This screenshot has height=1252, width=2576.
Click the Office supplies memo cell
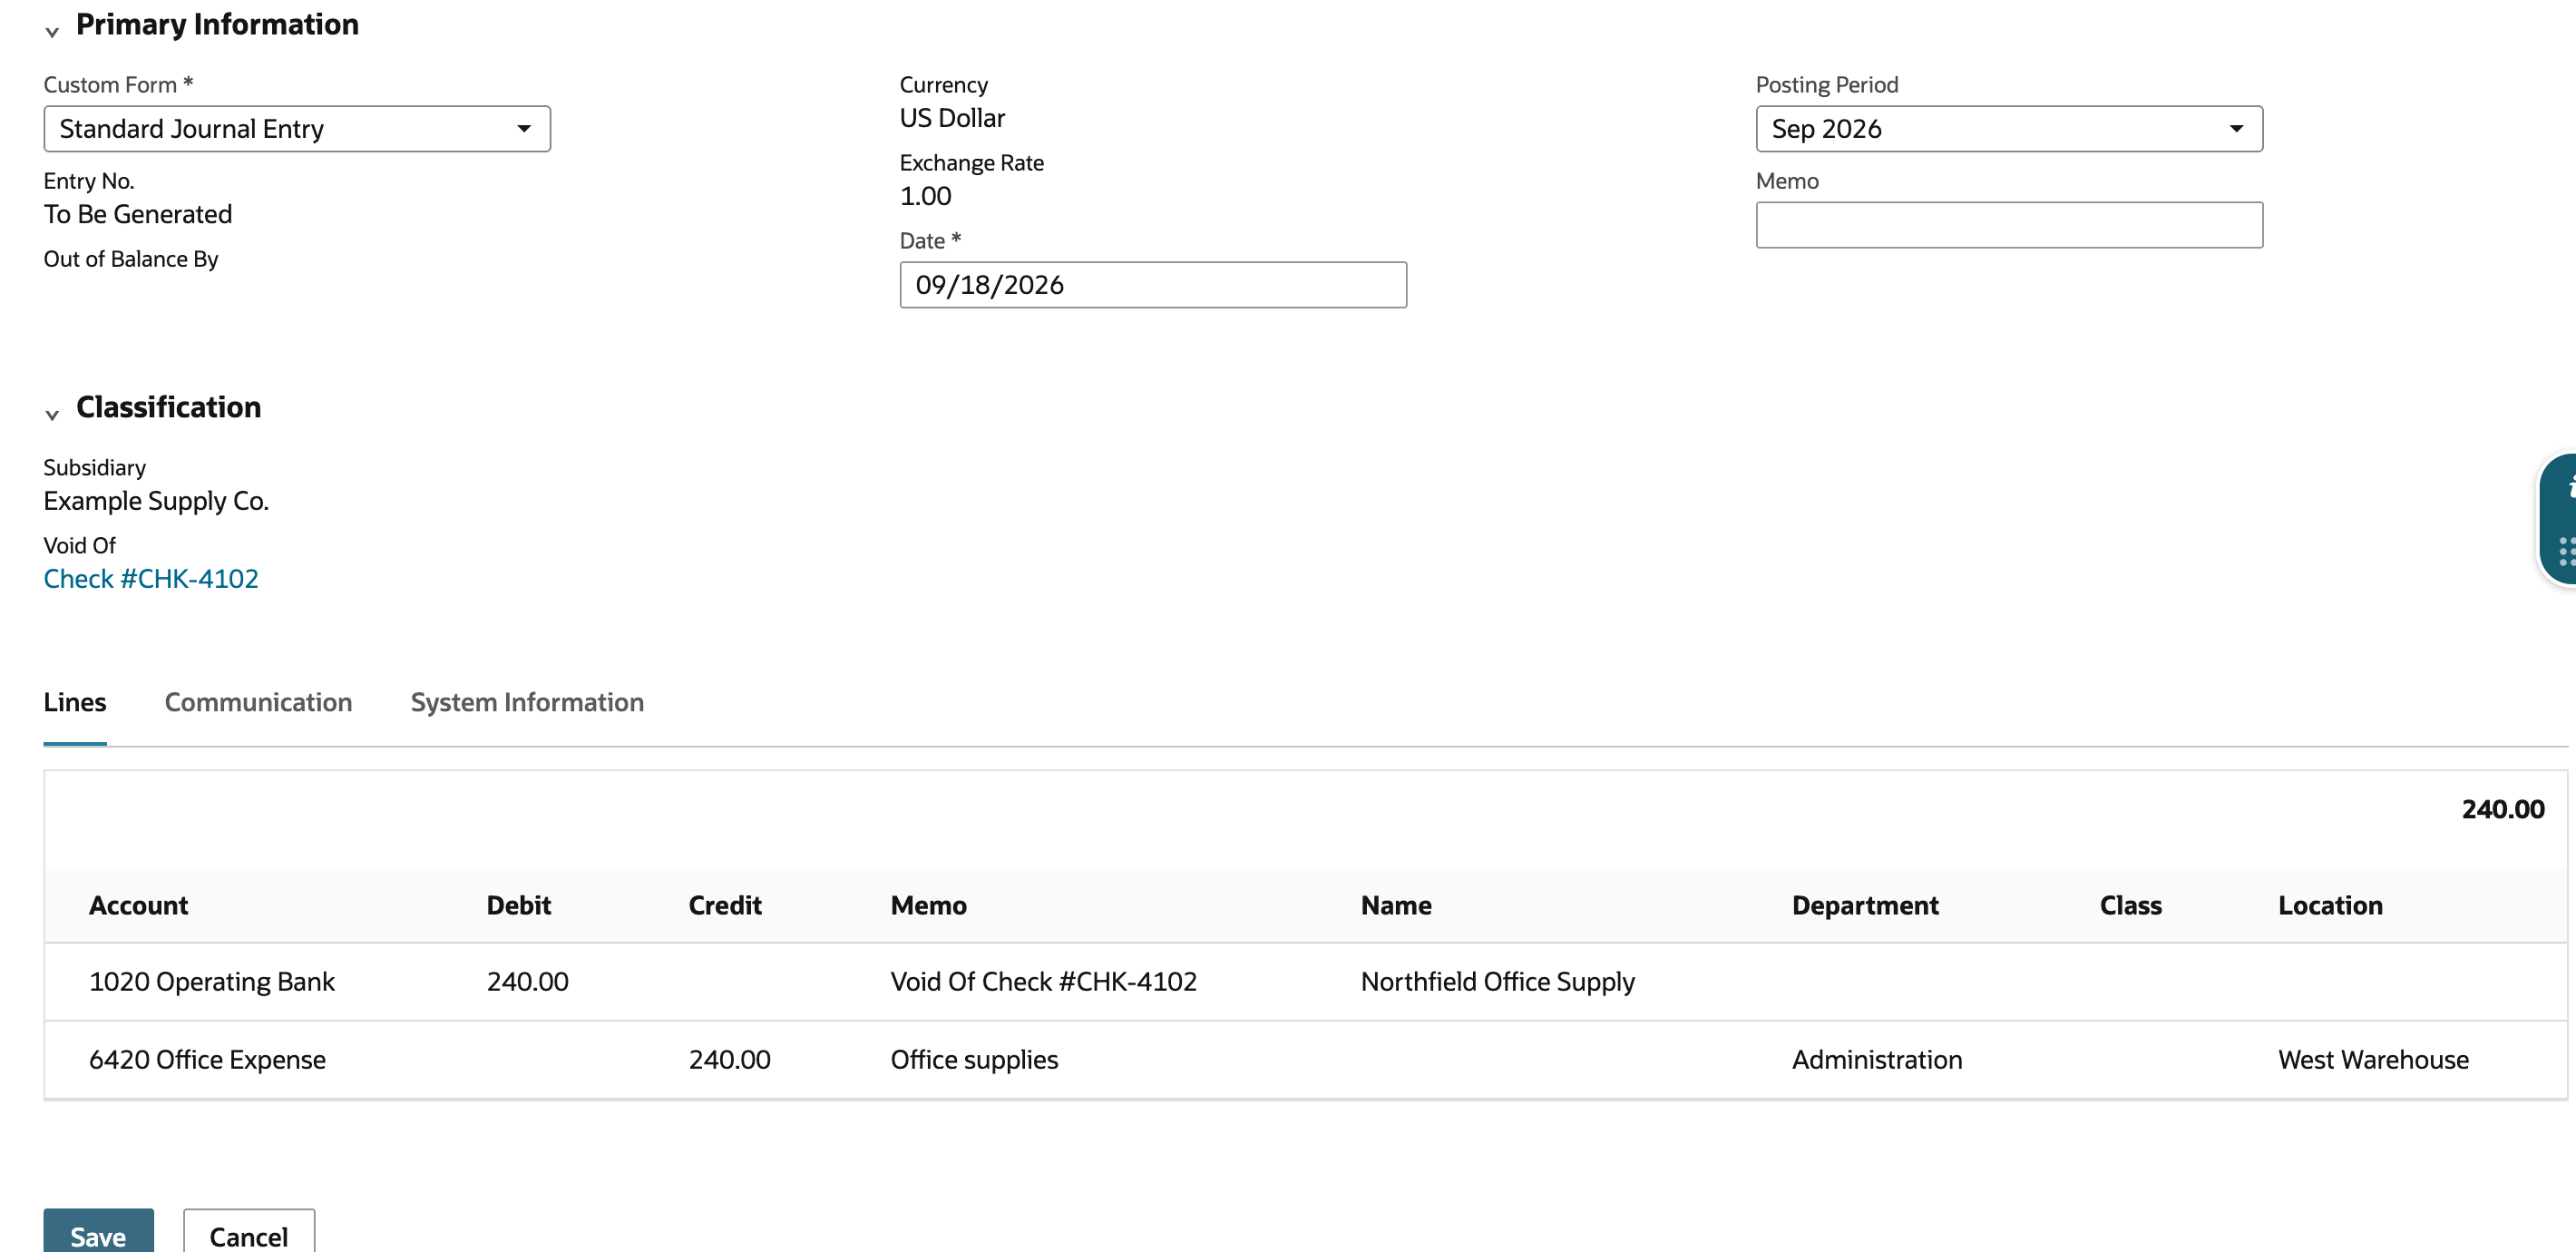coord(974,1059)
